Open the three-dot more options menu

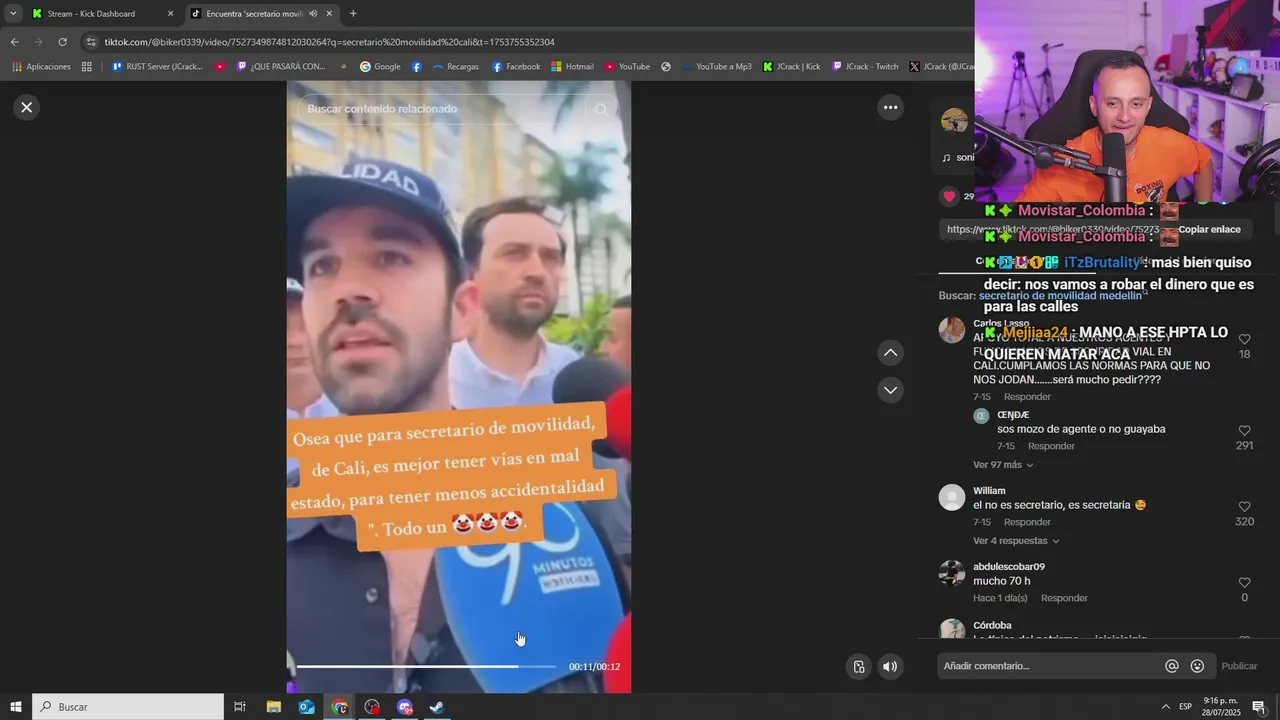coord(890,107)
